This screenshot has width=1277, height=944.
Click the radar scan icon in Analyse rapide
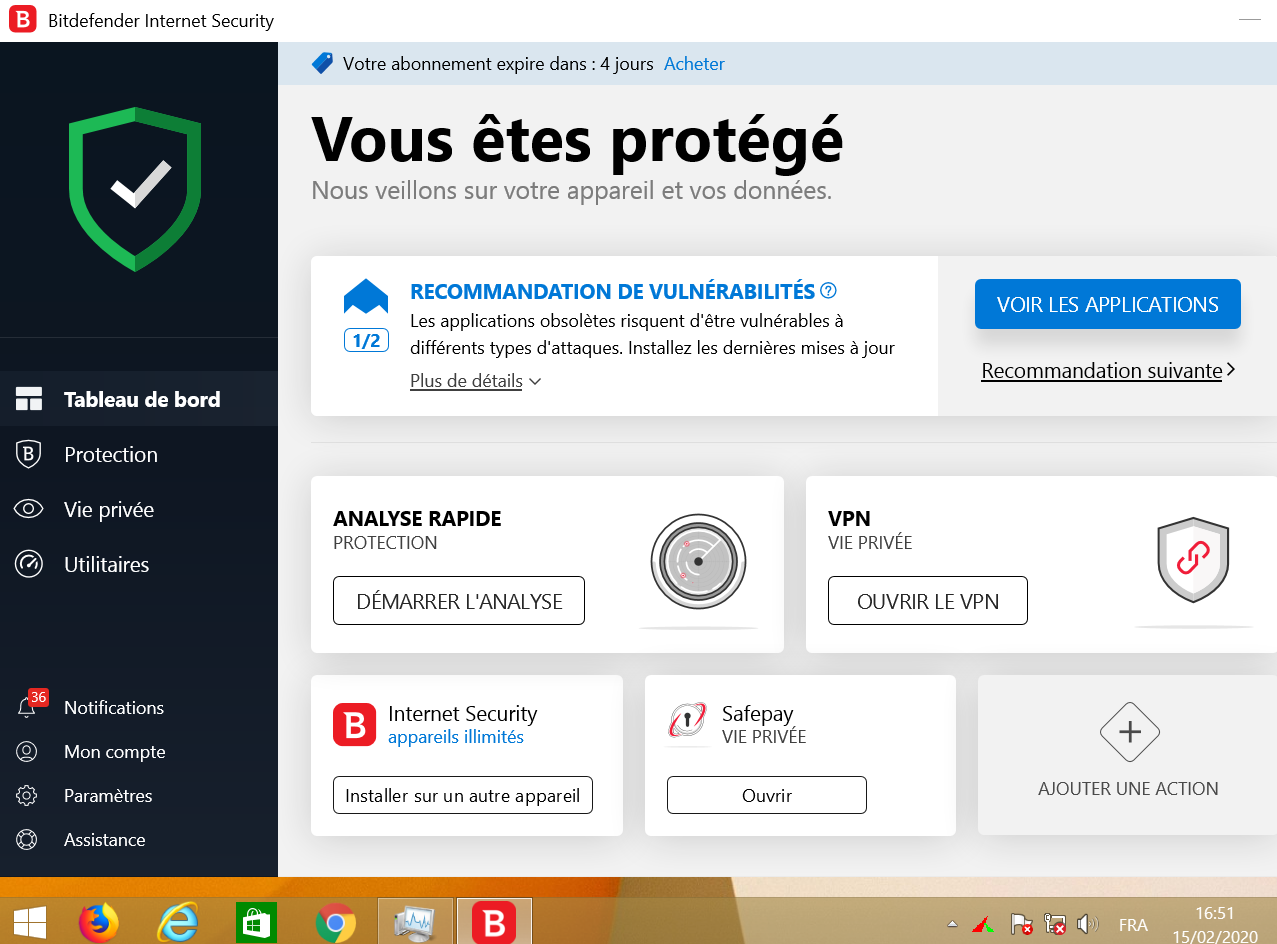pos(699,560)
